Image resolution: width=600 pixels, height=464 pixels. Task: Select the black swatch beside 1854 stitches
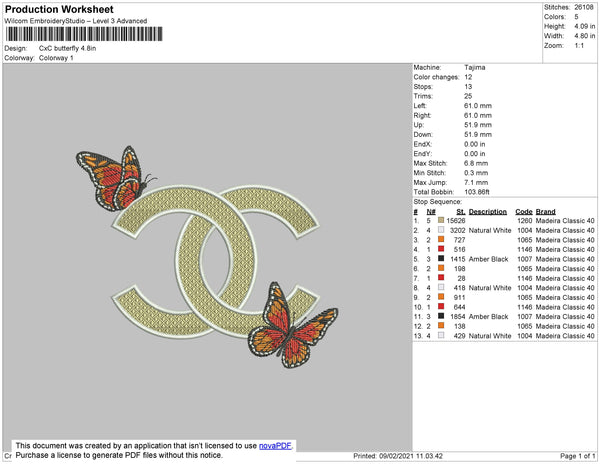(x=441, y=316)
